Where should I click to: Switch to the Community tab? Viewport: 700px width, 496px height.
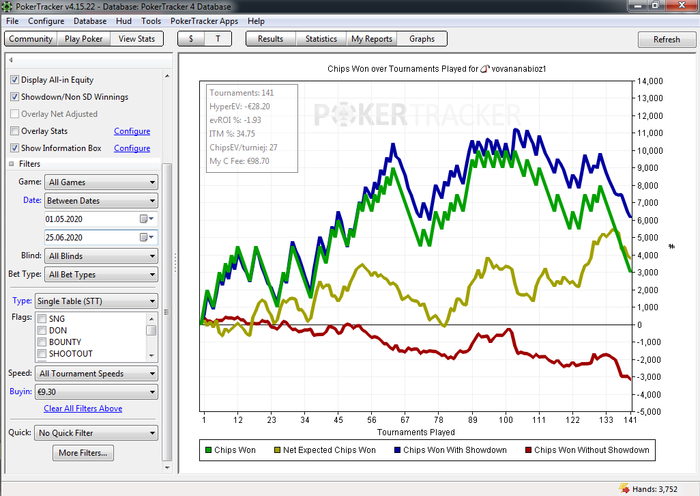(x=30, y=39)
